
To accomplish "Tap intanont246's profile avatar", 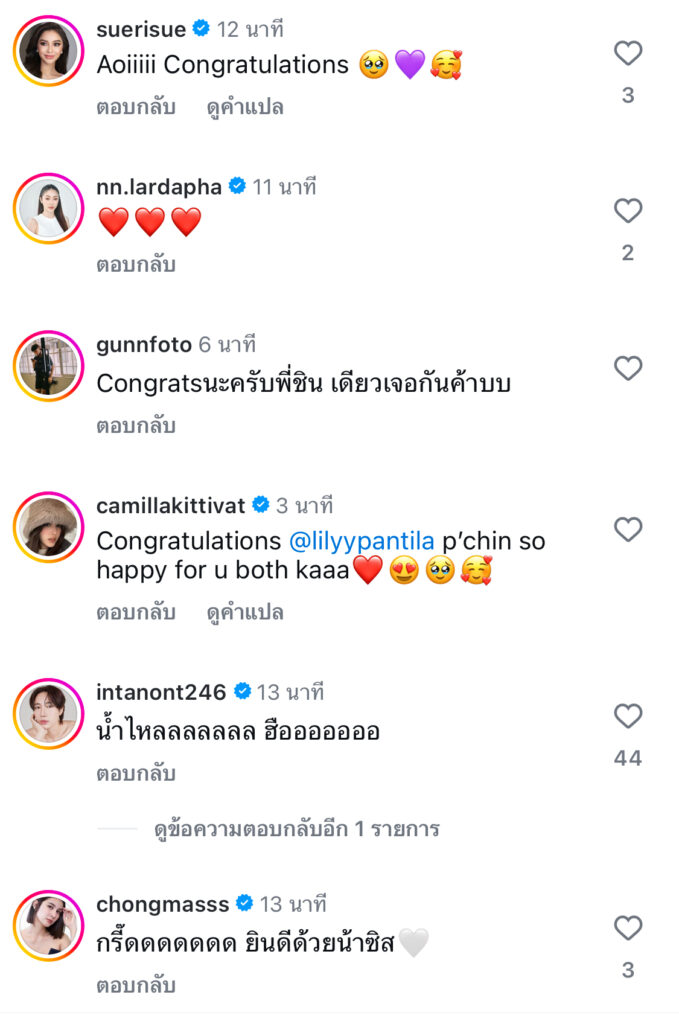I will pos(48,714).
